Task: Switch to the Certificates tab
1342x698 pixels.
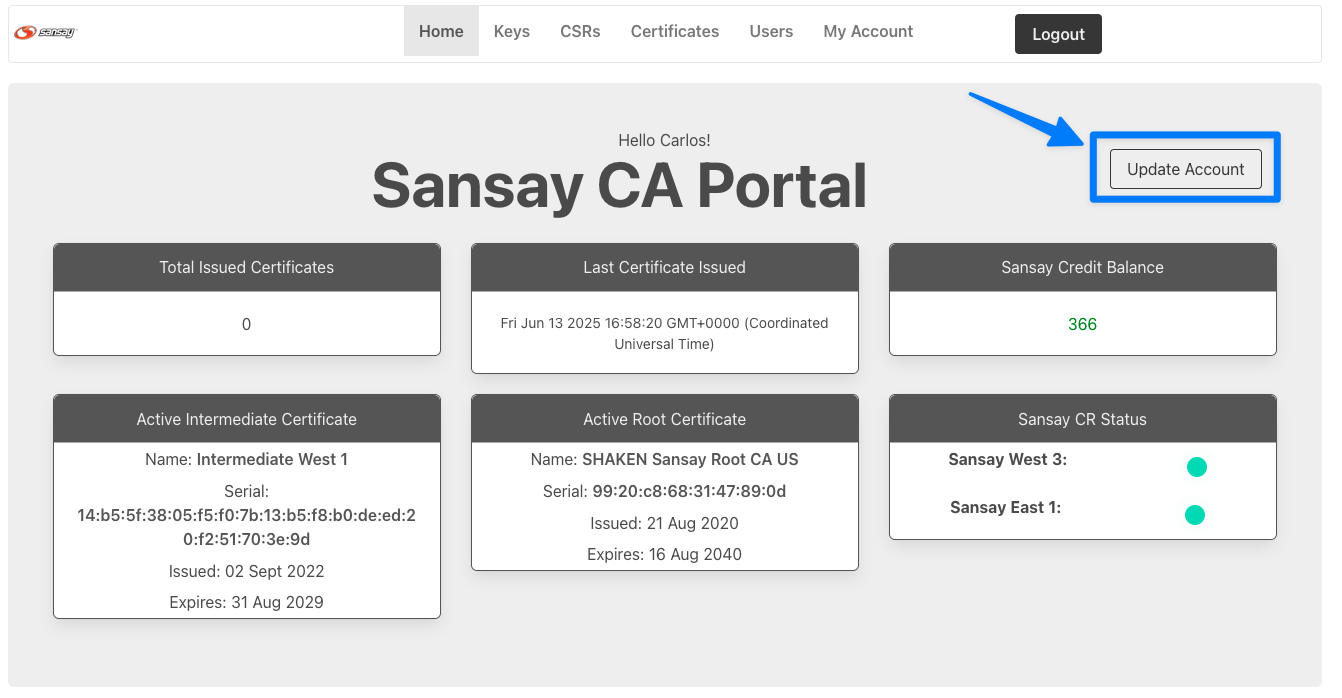Action: pos(675,31)
